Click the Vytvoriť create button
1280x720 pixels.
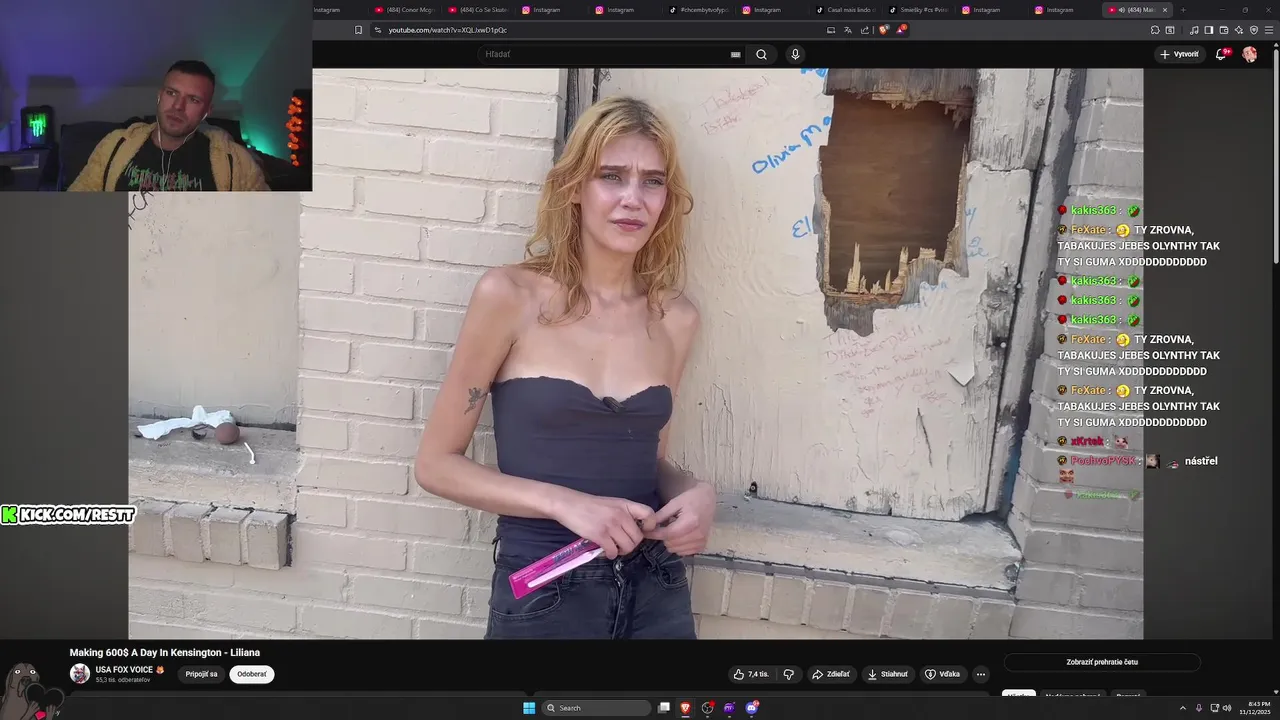(1180, 54)
